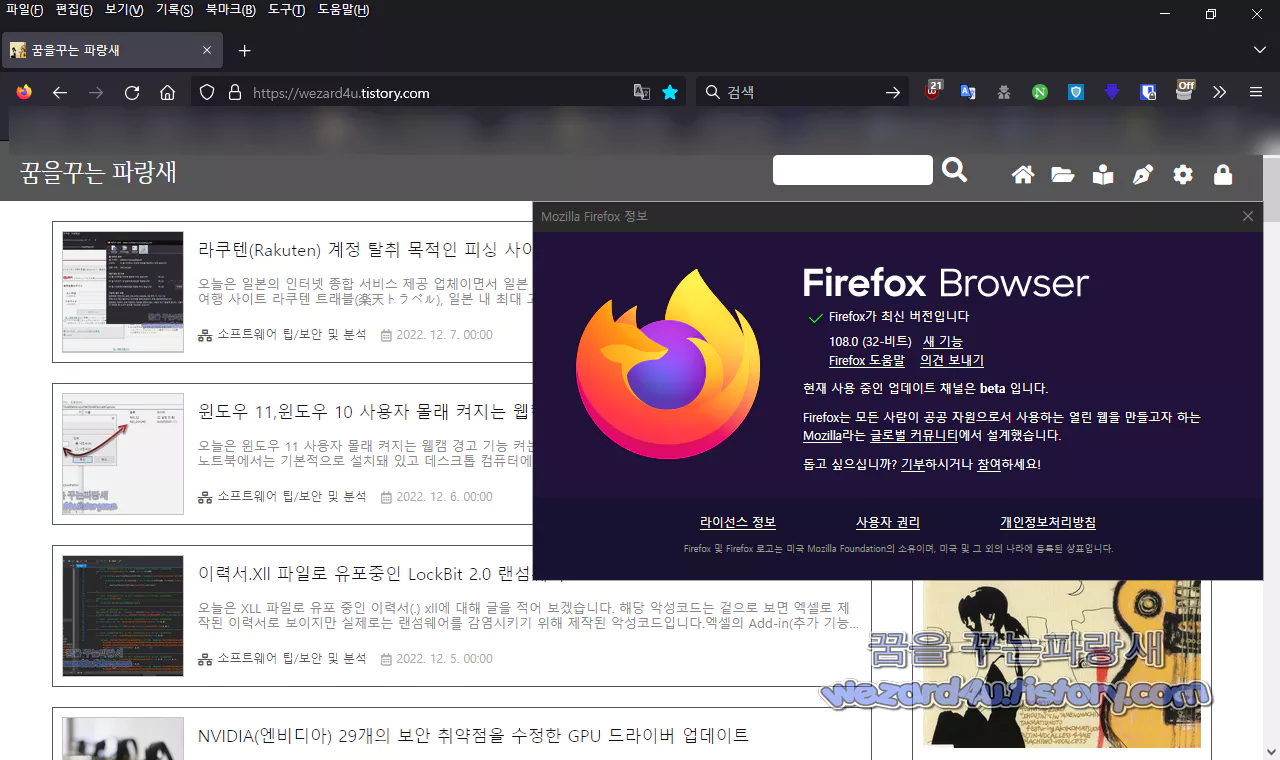This screenshot has height=760, width=1280.
Task: Reload the current page
Action: click(x=132, y=92)
